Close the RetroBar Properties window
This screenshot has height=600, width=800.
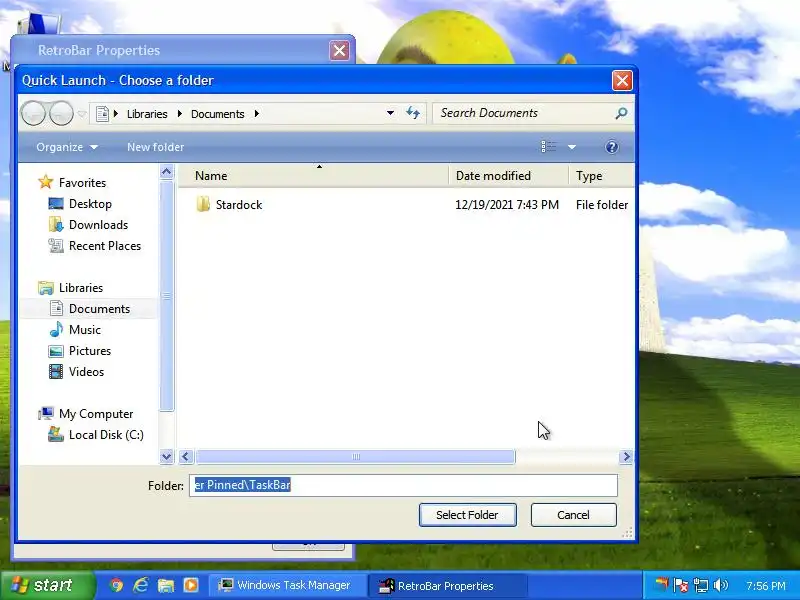pyautogui.click(x=339, y=51)
